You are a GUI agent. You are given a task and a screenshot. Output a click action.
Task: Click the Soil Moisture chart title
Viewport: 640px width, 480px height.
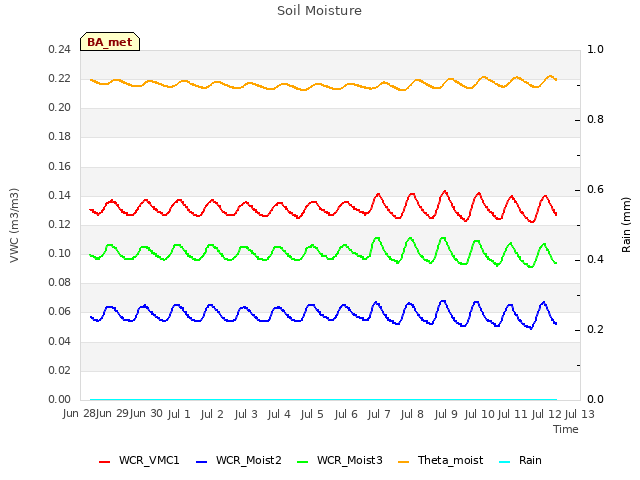[x=319, y=11]
